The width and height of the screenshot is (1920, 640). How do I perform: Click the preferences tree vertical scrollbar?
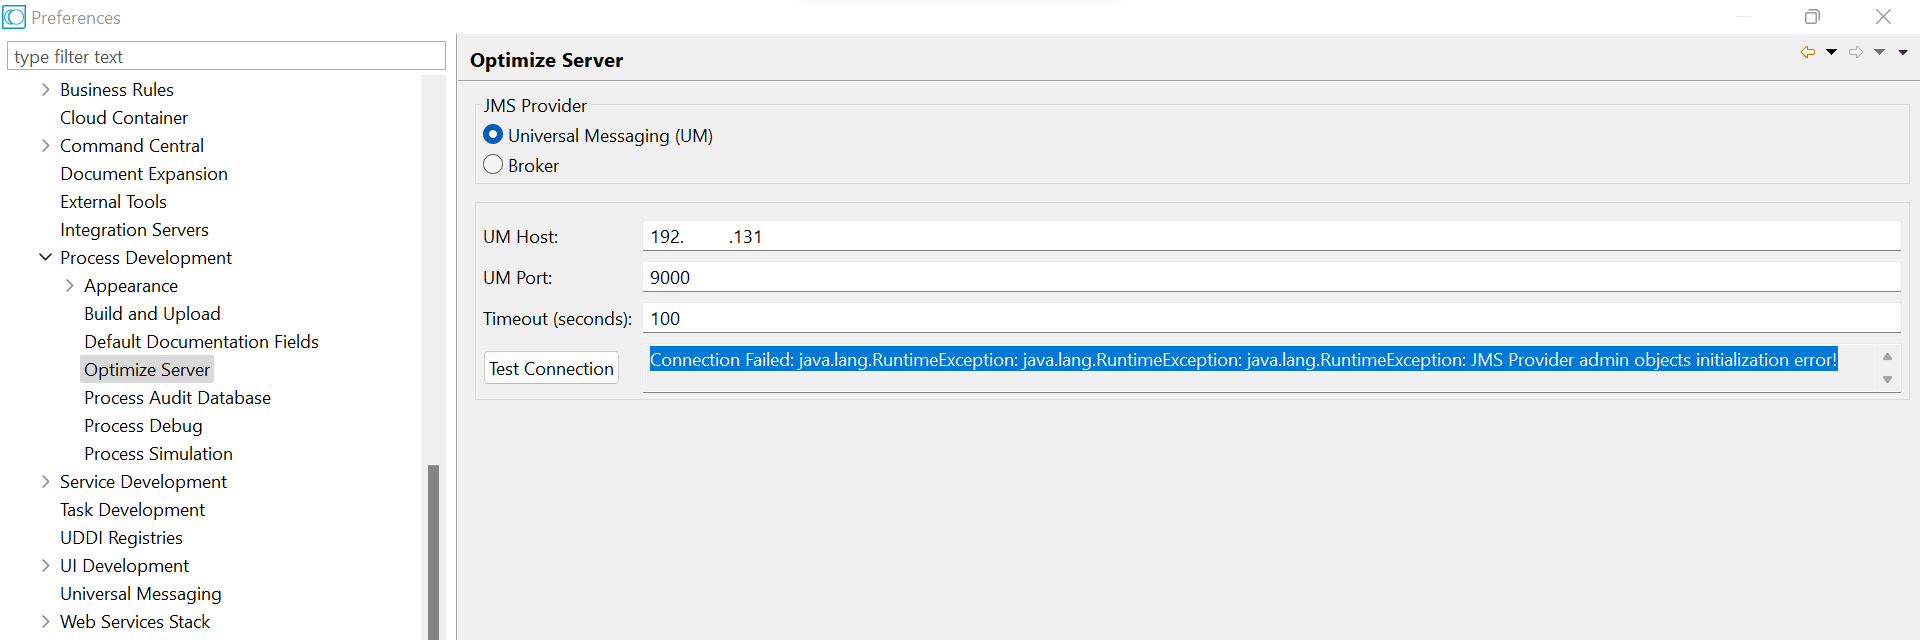tap(433, 551)
